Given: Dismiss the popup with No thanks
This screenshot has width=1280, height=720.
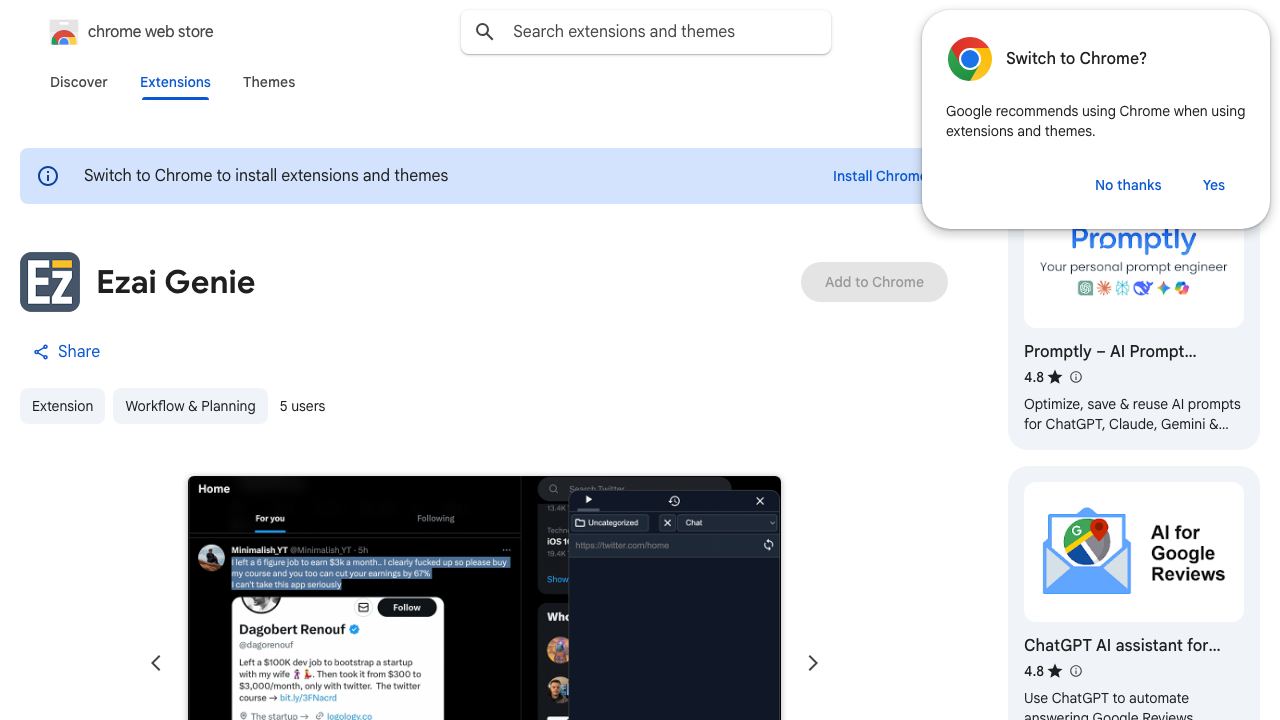Looking at the screenshot, I should (1128, 185).
